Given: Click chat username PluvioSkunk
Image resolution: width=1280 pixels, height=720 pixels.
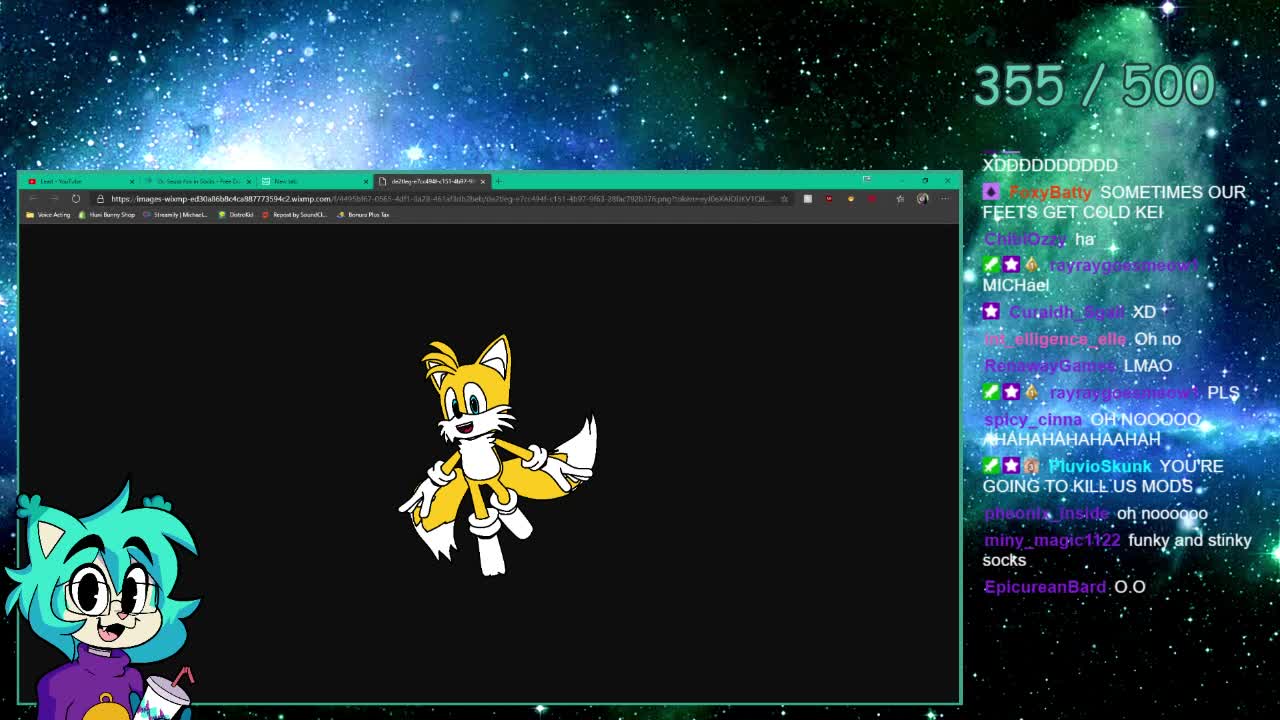Looking at the screenshot, I should tap(1100, 466).
